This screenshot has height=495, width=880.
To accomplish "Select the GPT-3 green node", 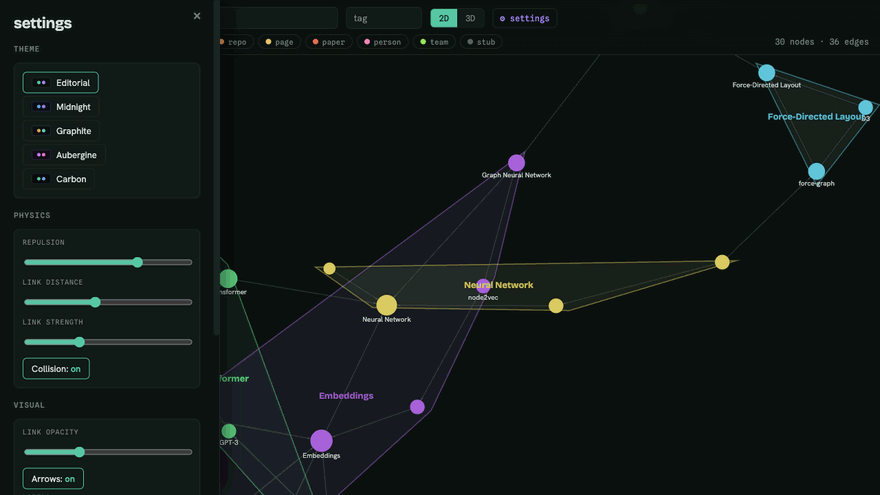I will coord(228,431).
